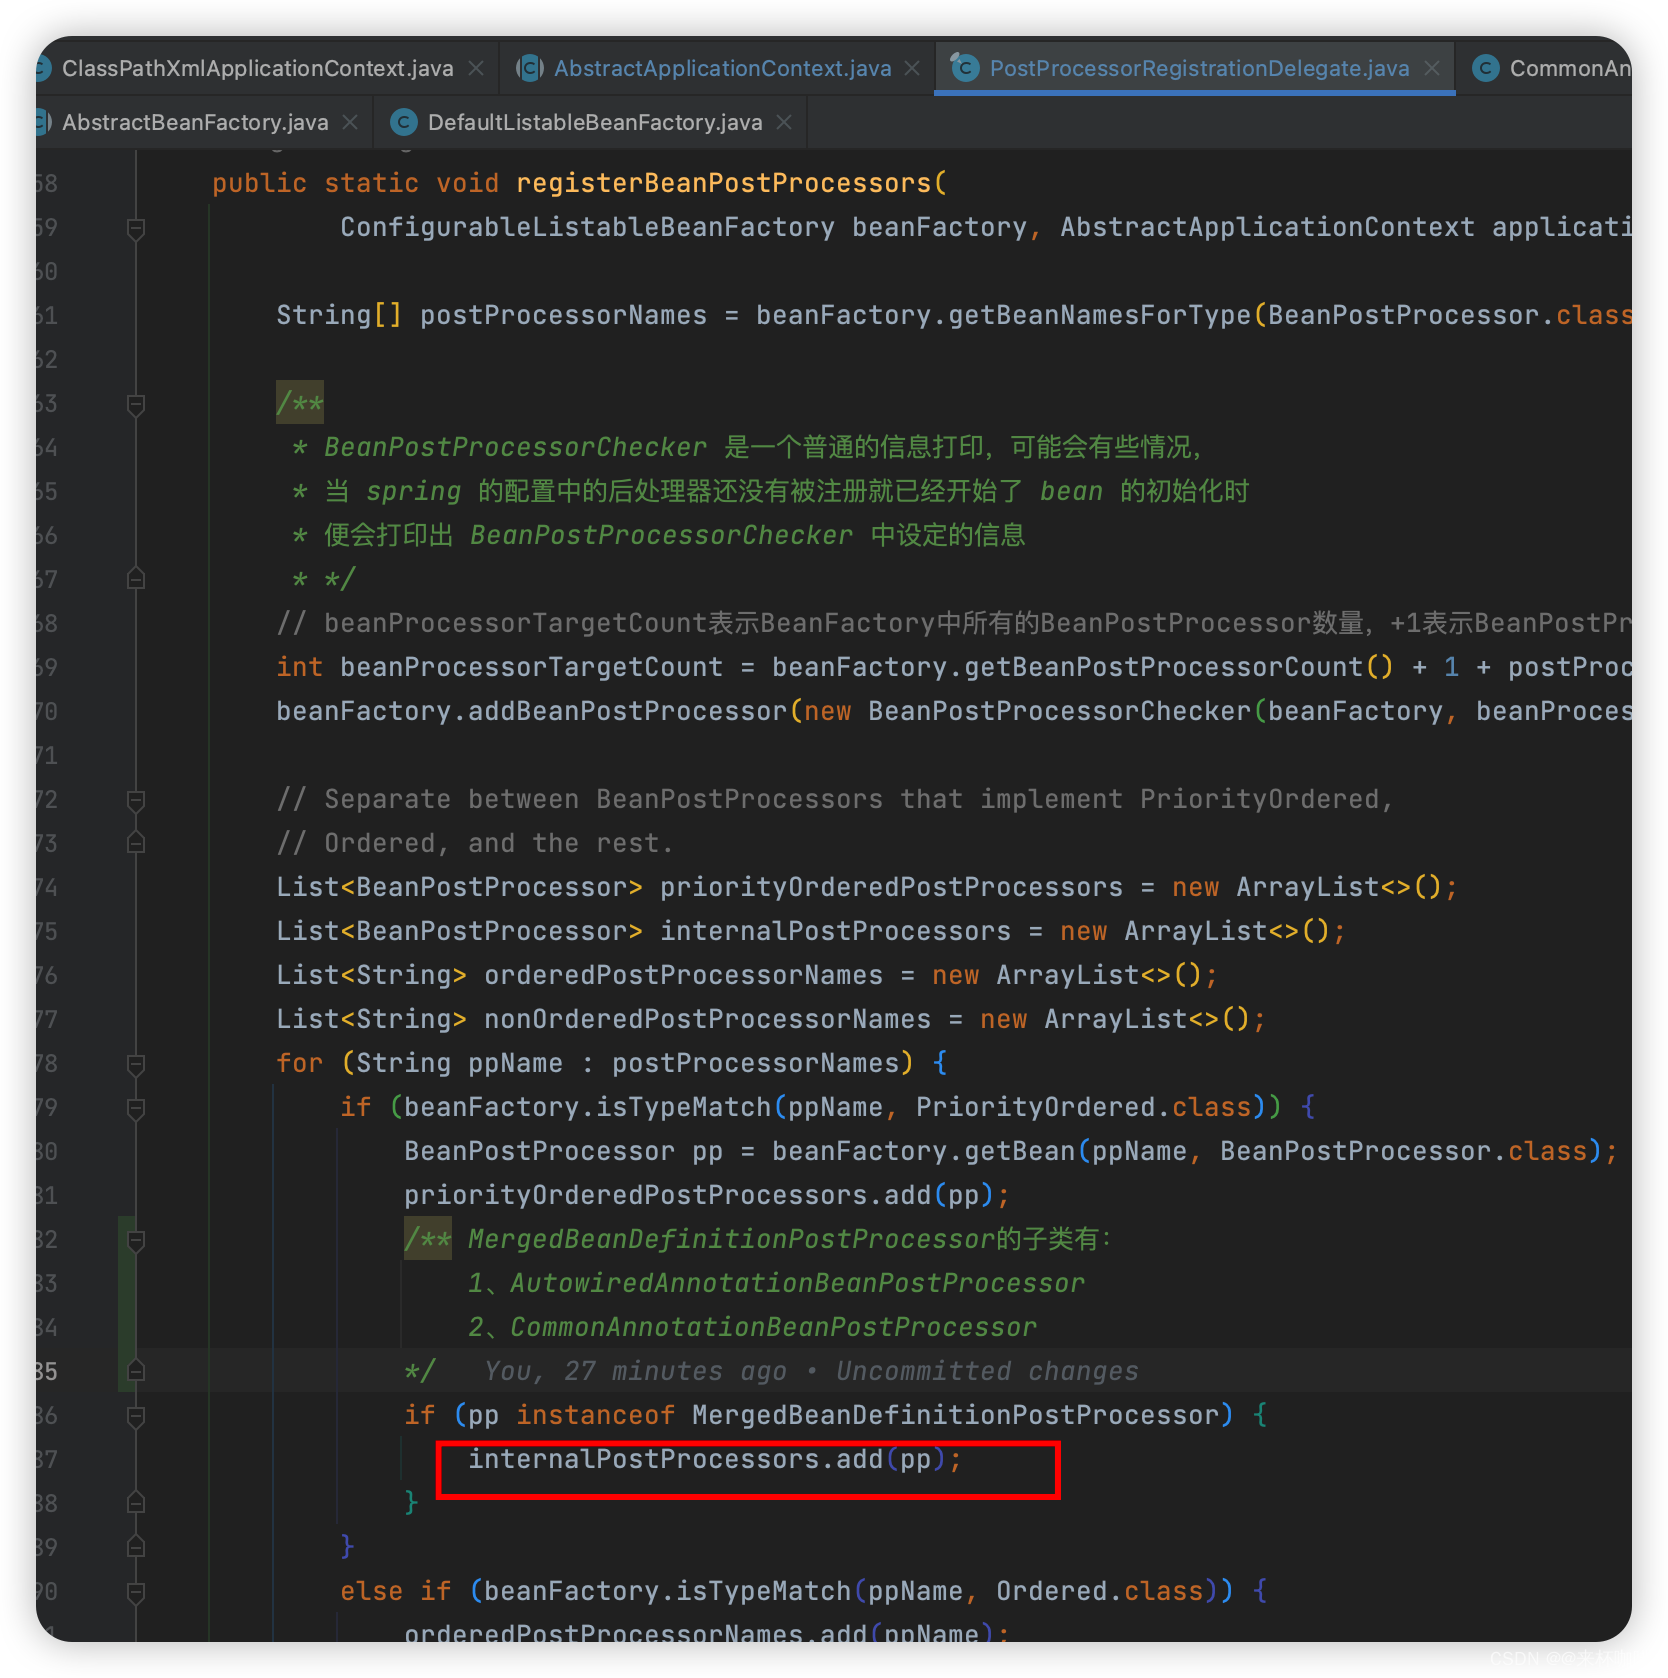Toggle fold marker at '// Ordered, and the rest.' line
Viewport: 1668px width, 1678px height.
point(137,843)
